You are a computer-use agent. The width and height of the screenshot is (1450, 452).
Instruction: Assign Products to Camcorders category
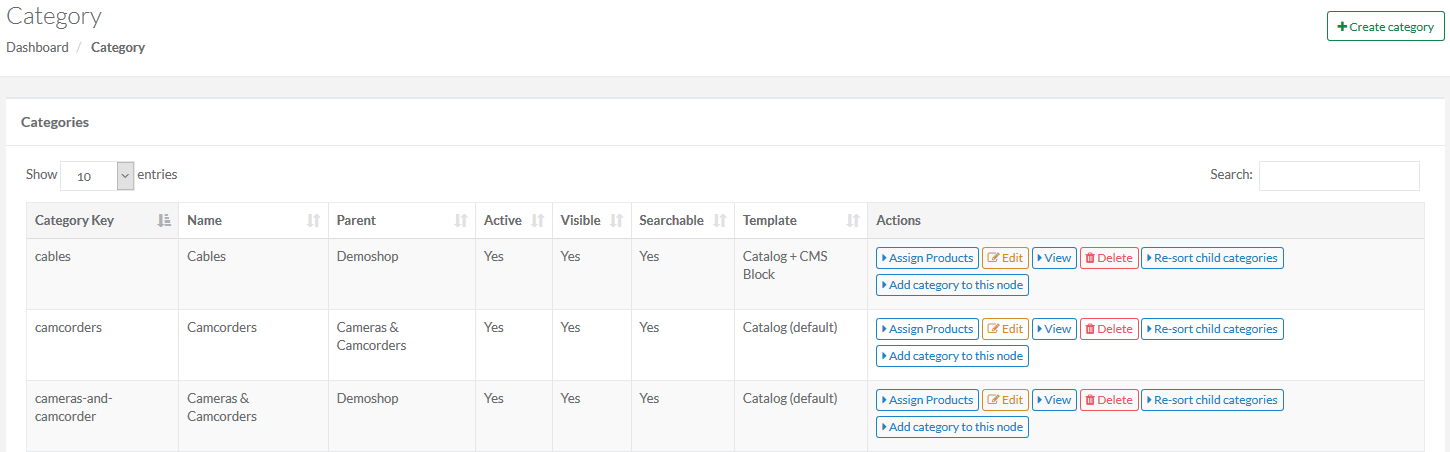pos(927,329)
